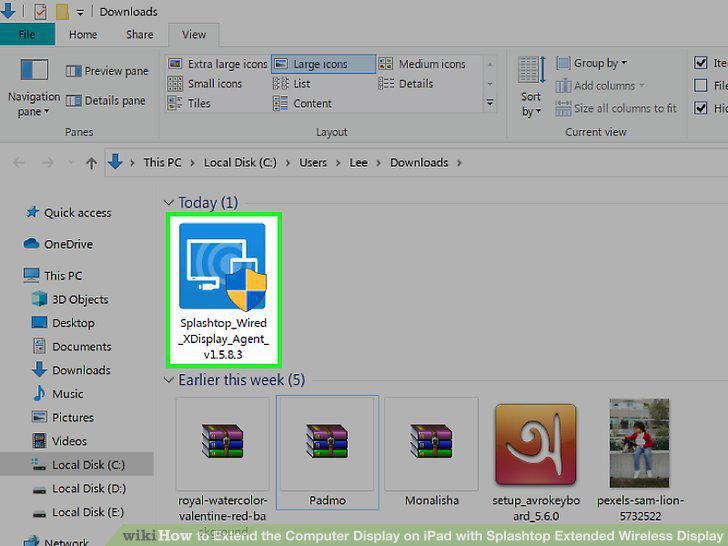Screen dimensions: 728x546
Task: Click Users in the address breadcrumb
Action: pyautogui.click(x=313, y=162)
